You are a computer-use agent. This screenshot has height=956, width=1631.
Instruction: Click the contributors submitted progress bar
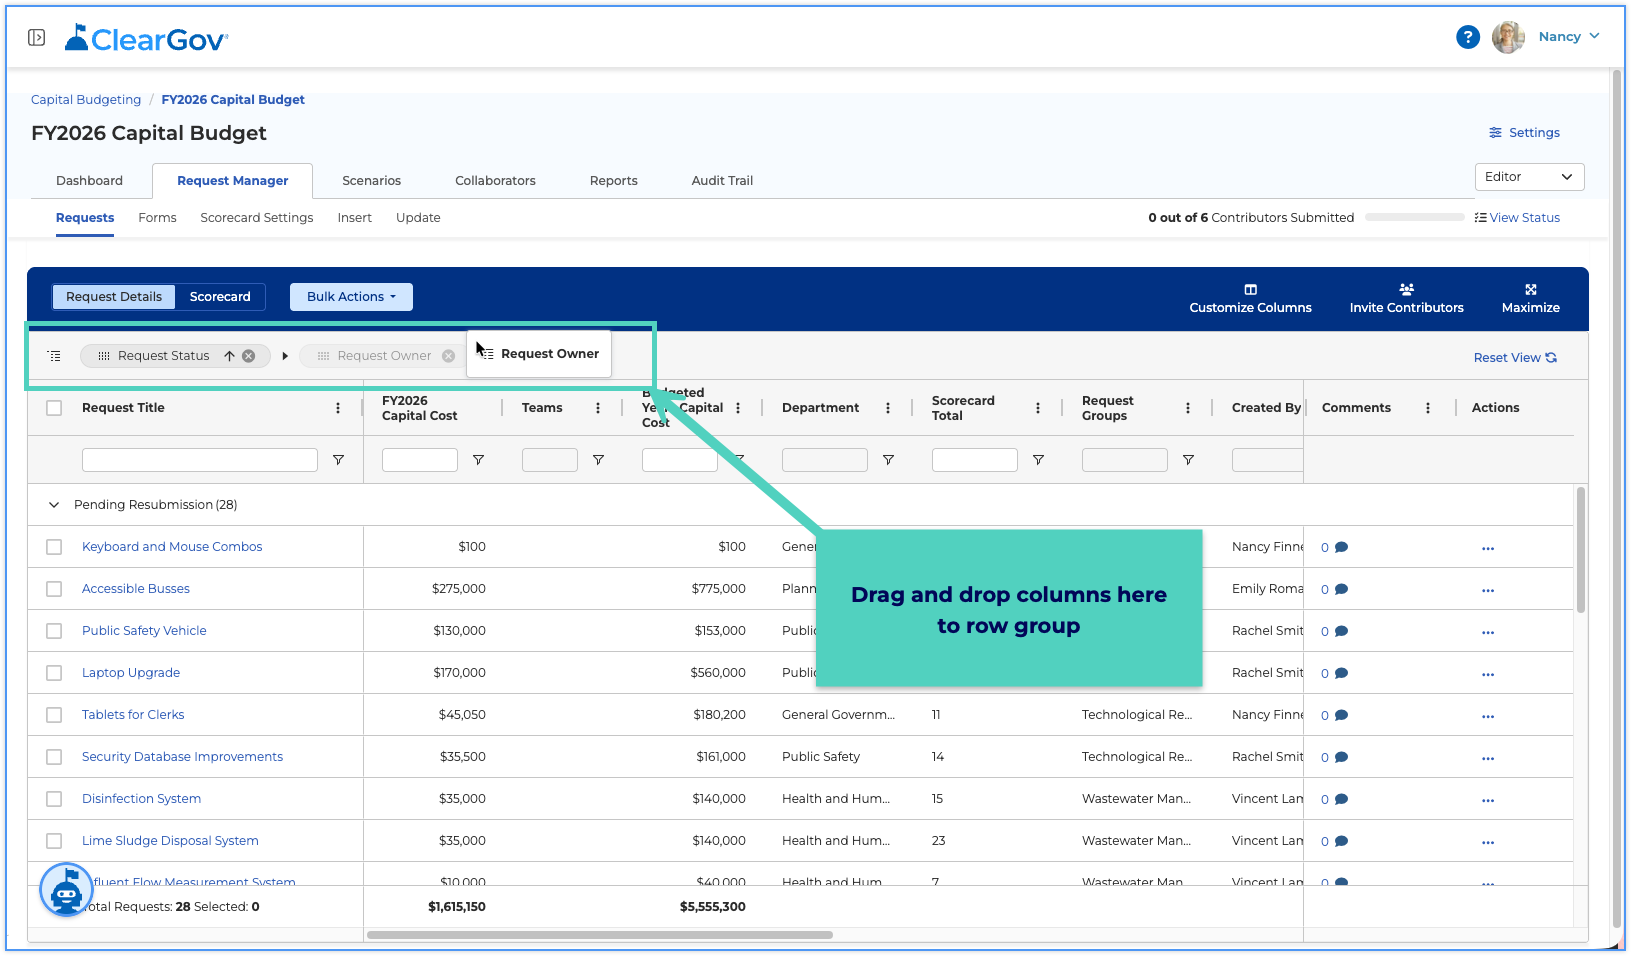(1414, 217)
